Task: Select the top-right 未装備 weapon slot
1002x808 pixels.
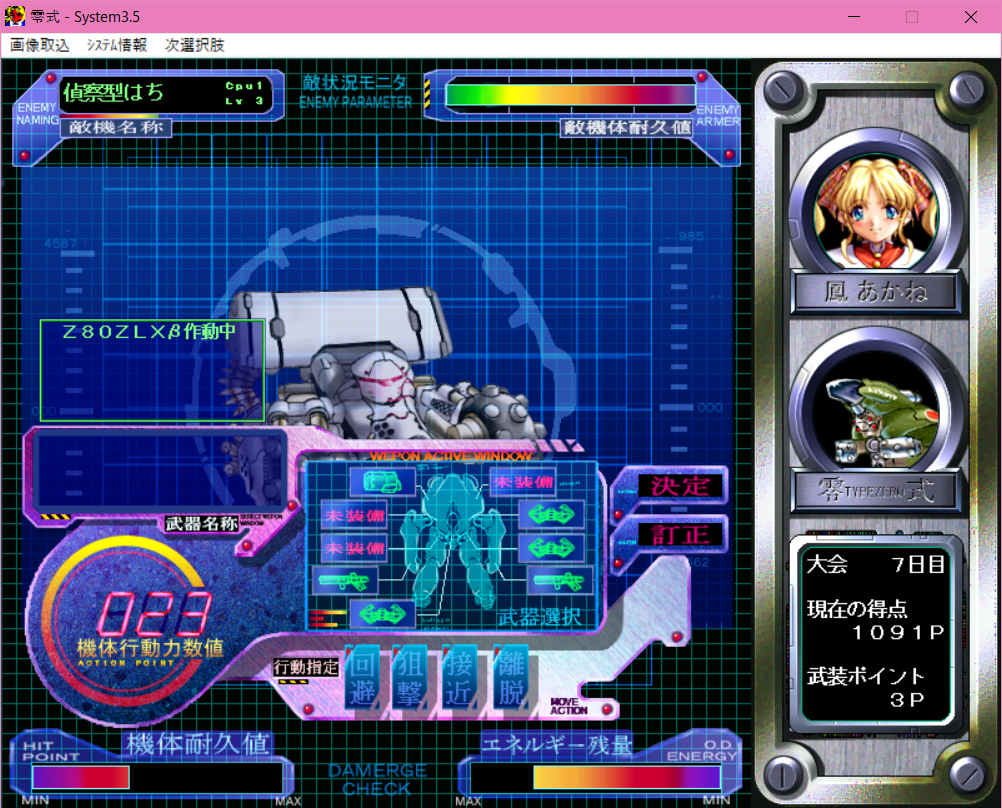Action: (523, 482)
